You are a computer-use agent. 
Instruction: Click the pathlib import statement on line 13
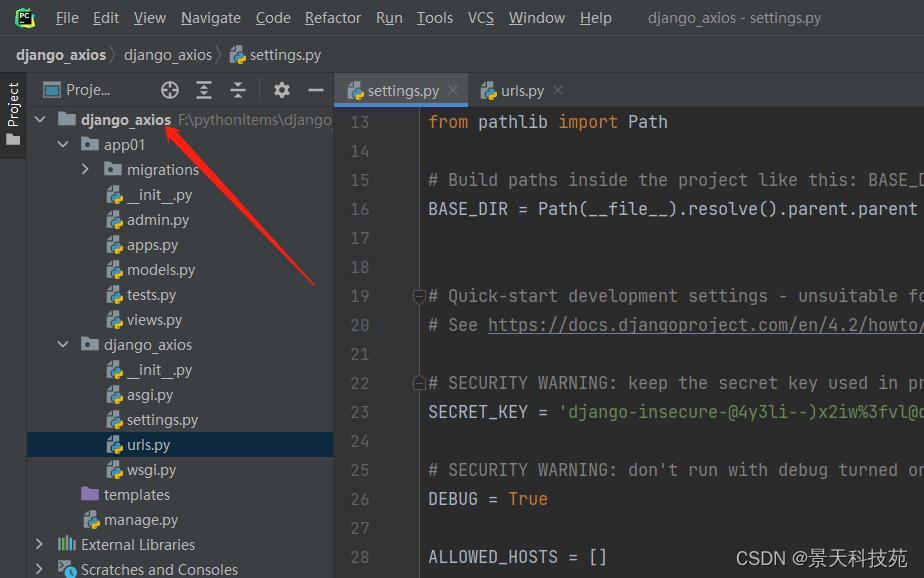coord(548,122)
